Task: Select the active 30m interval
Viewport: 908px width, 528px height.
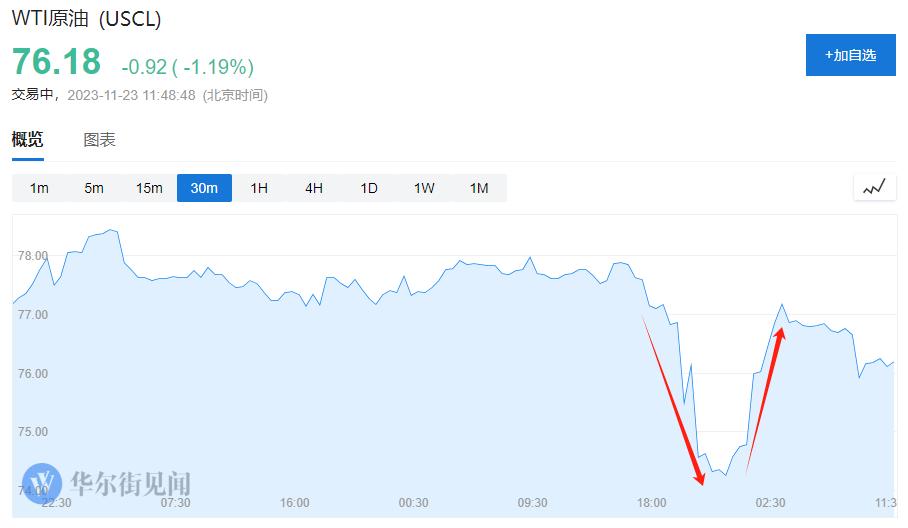Action: coord(204,188)
